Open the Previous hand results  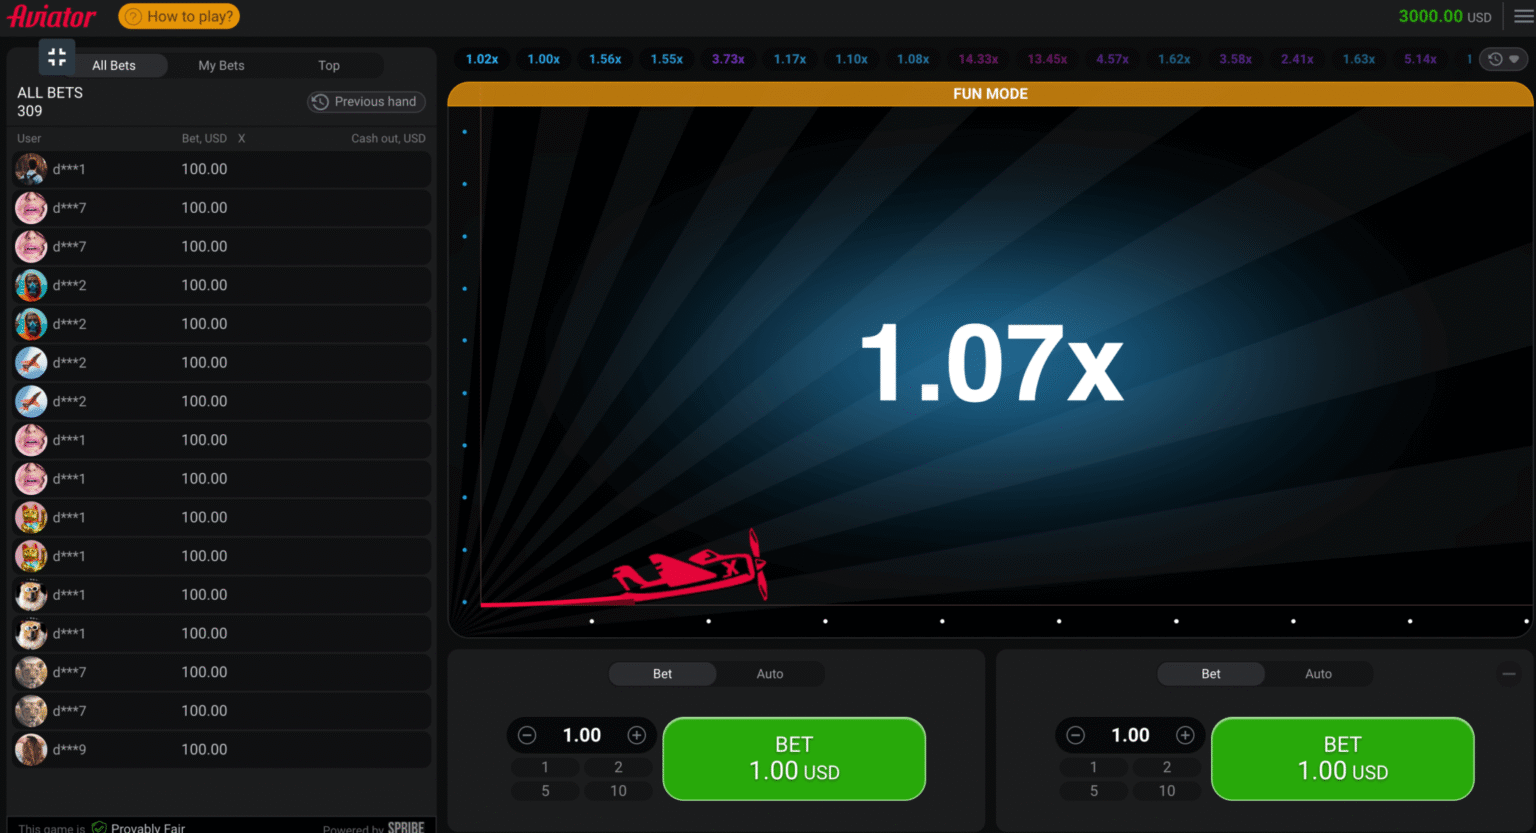point(366,101)
